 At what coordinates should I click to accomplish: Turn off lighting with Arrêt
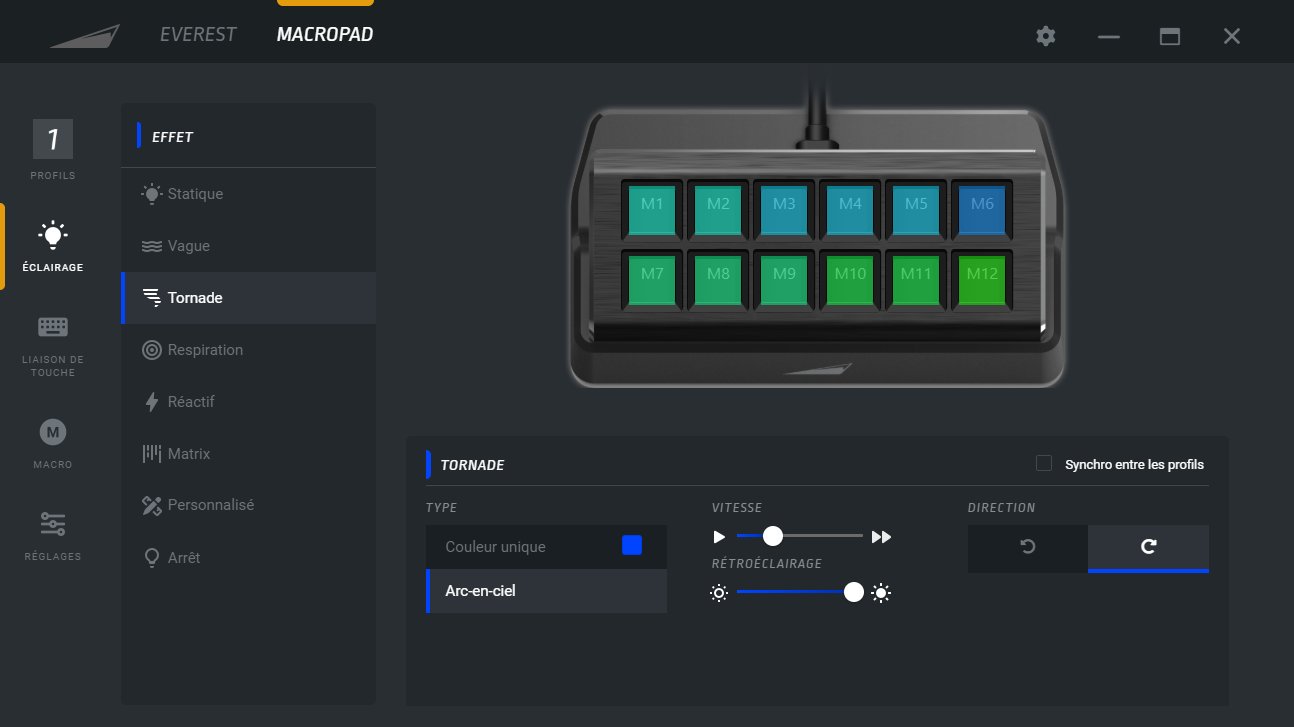click(x=184, y=557)
